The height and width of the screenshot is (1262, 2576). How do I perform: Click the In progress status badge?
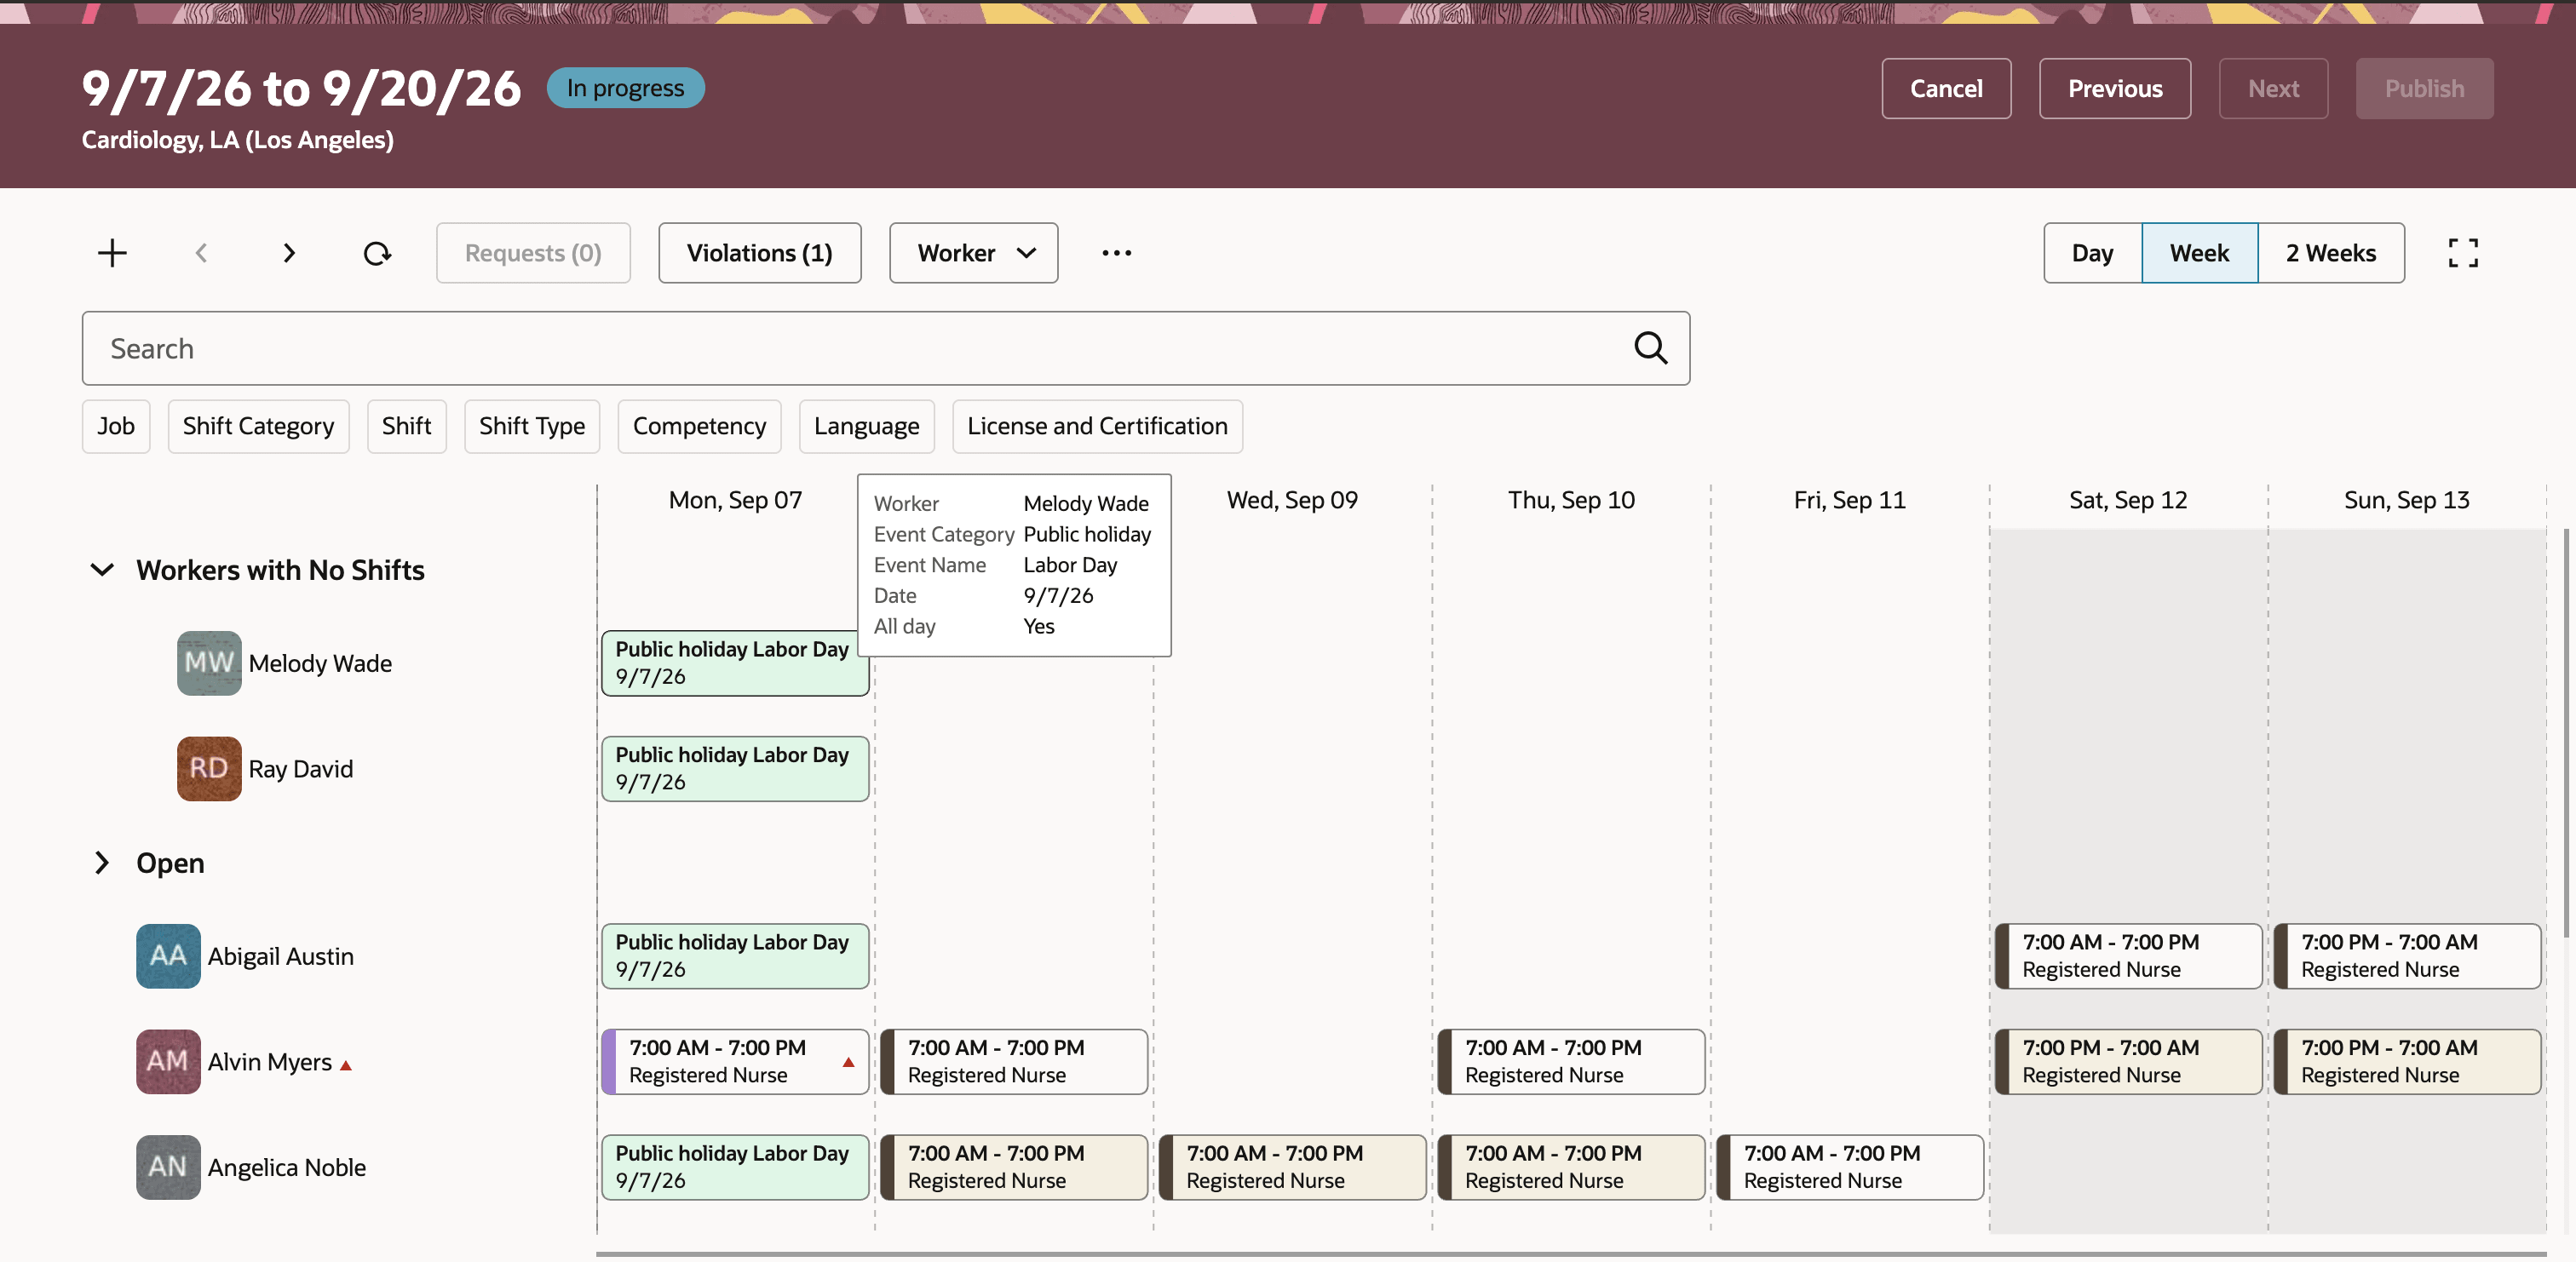click(x=625, y=88)
